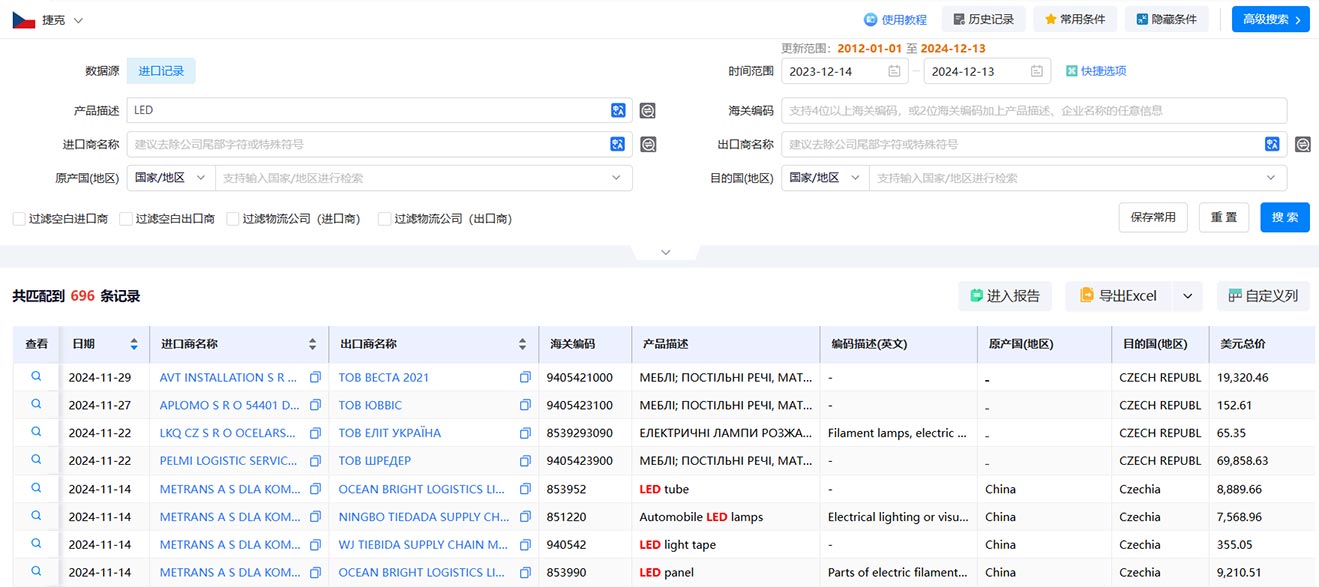Click translate icon in 进口商名称 field

[618, 144]
